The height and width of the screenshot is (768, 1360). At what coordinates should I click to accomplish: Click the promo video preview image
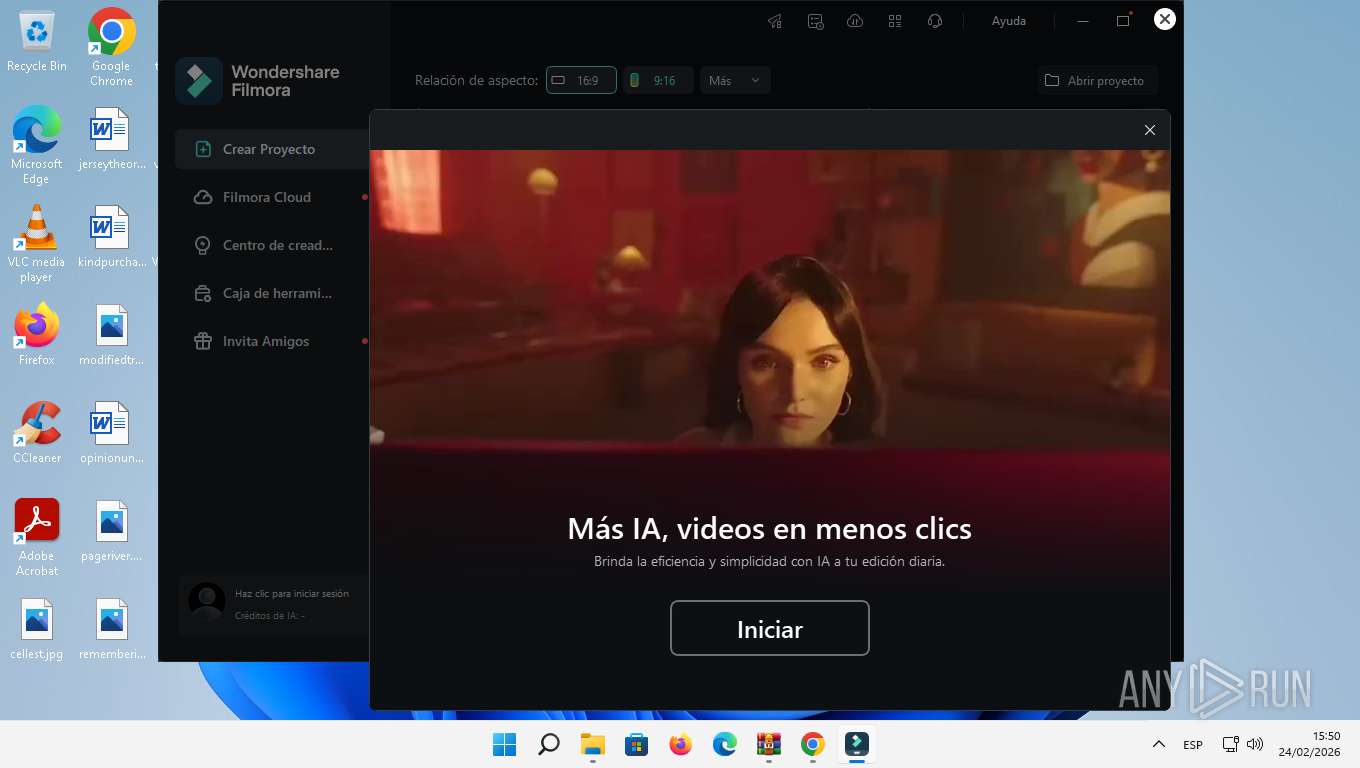click(770, 300)
